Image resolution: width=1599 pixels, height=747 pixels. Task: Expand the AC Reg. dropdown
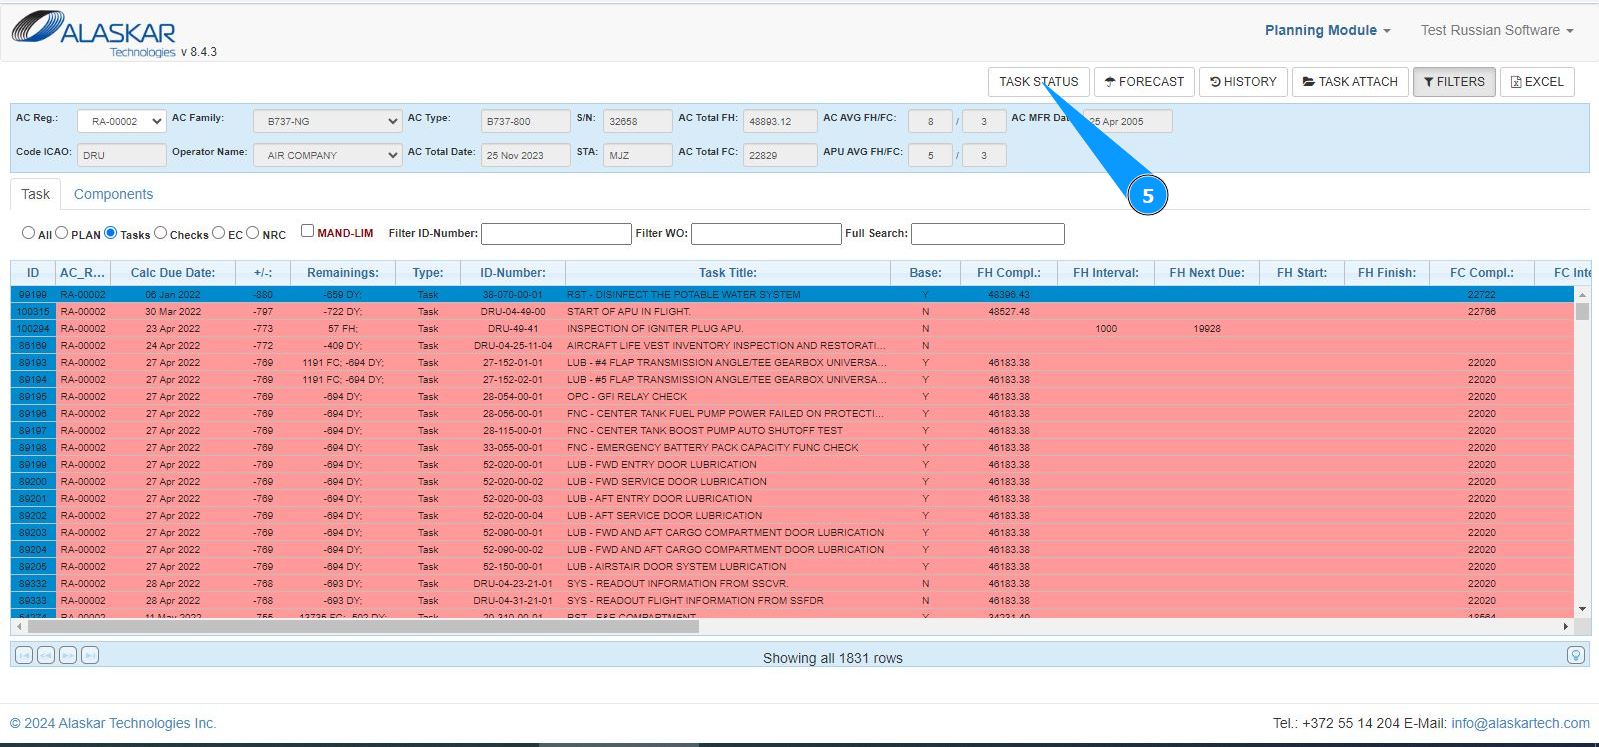(121, 122)
